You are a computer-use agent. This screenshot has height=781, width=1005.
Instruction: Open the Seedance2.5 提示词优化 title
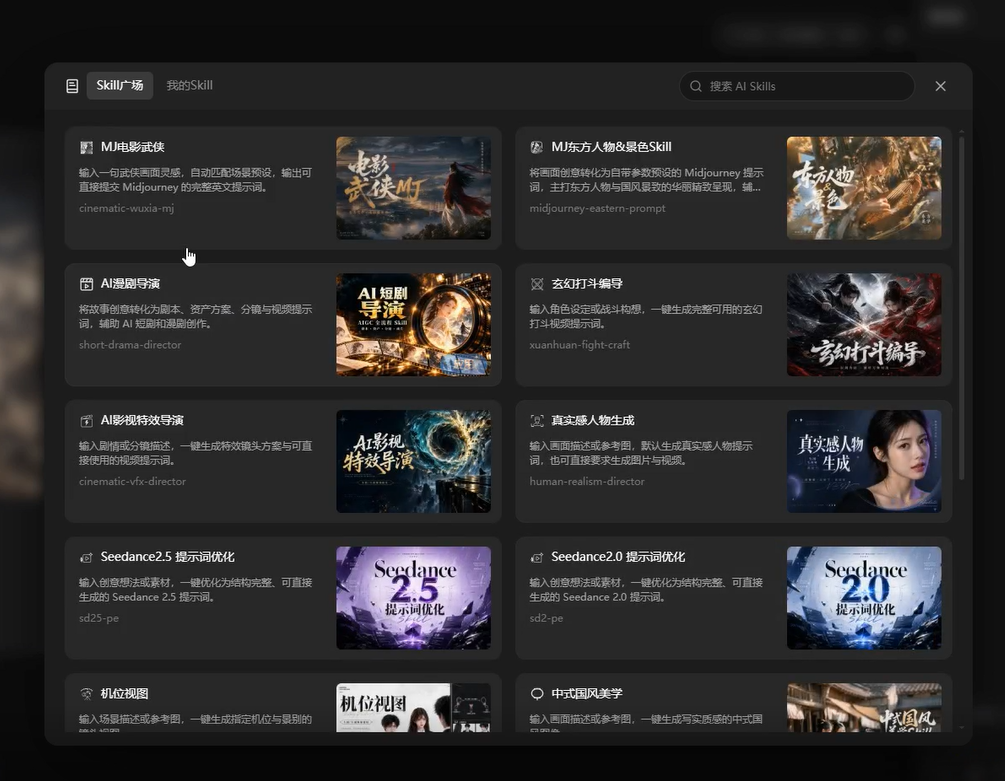[167, 557]
